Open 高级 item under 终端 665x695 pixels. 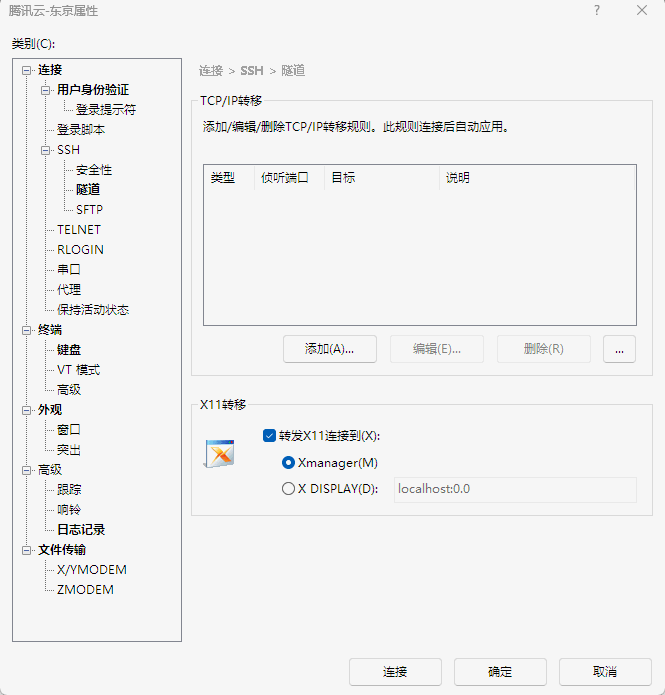click(x=69, y=390)
